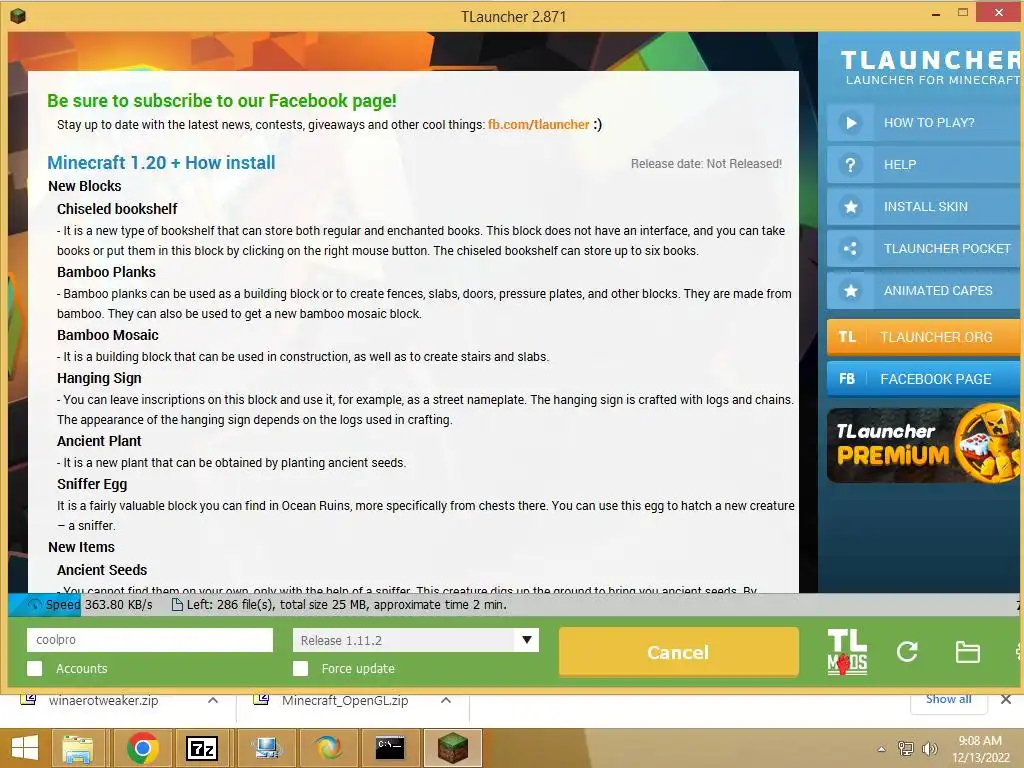The image size is (1024, 768).
Task: Open the TL Mods icon
Action: 847,652
